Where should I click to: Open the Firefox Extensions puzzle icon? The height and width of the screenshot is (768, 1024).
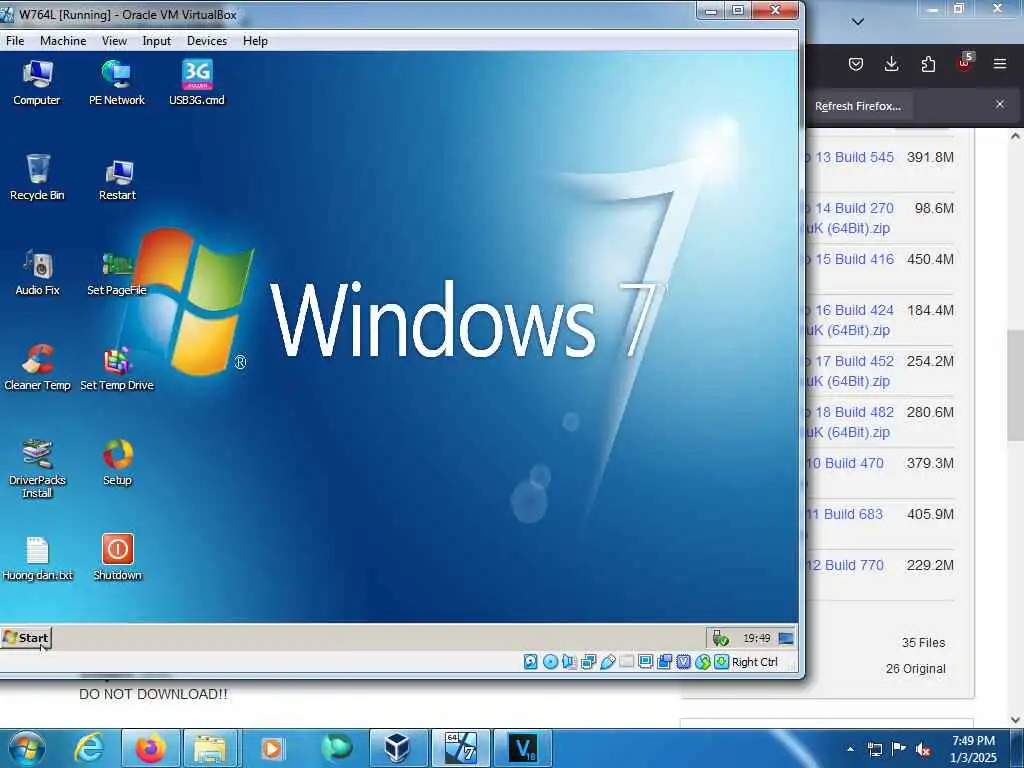click(928, 63)
